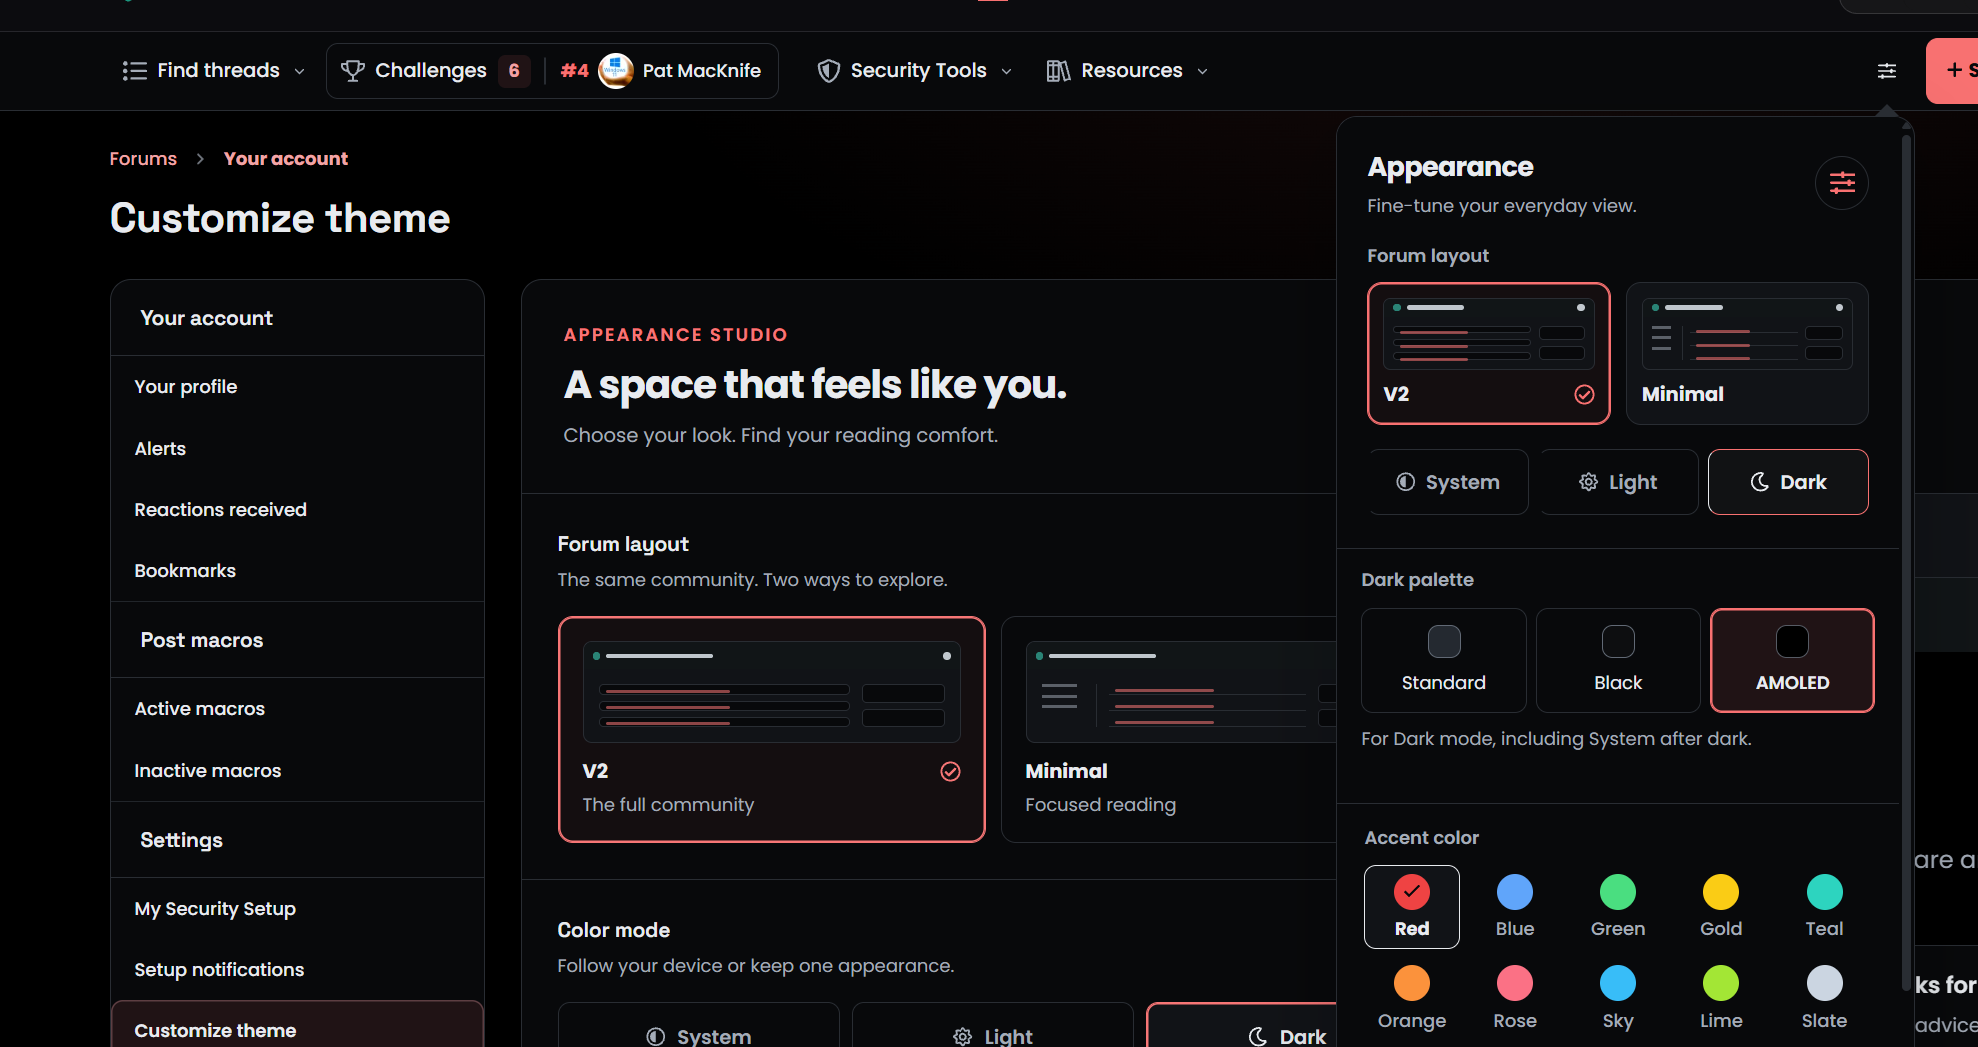Screen dimensions: 1978x1047
Task: Choose System color mode in panel
Action: pyautogui.click(x=1448, y=482)
